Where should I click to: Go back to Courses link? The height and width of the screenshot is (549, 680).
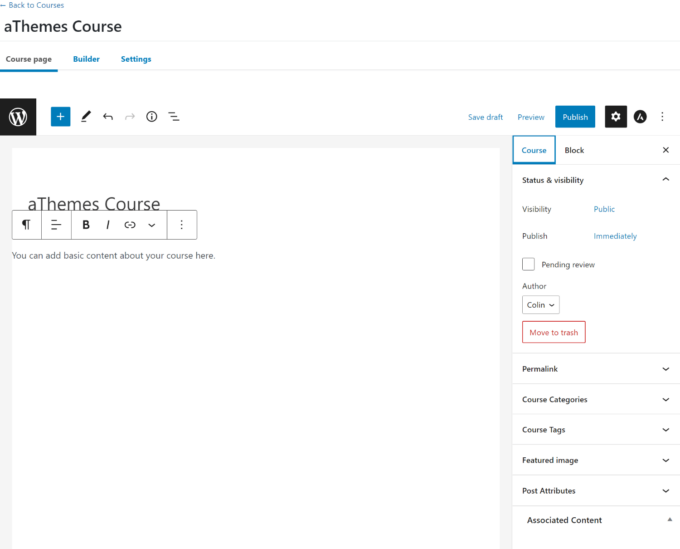pos(32,5)
